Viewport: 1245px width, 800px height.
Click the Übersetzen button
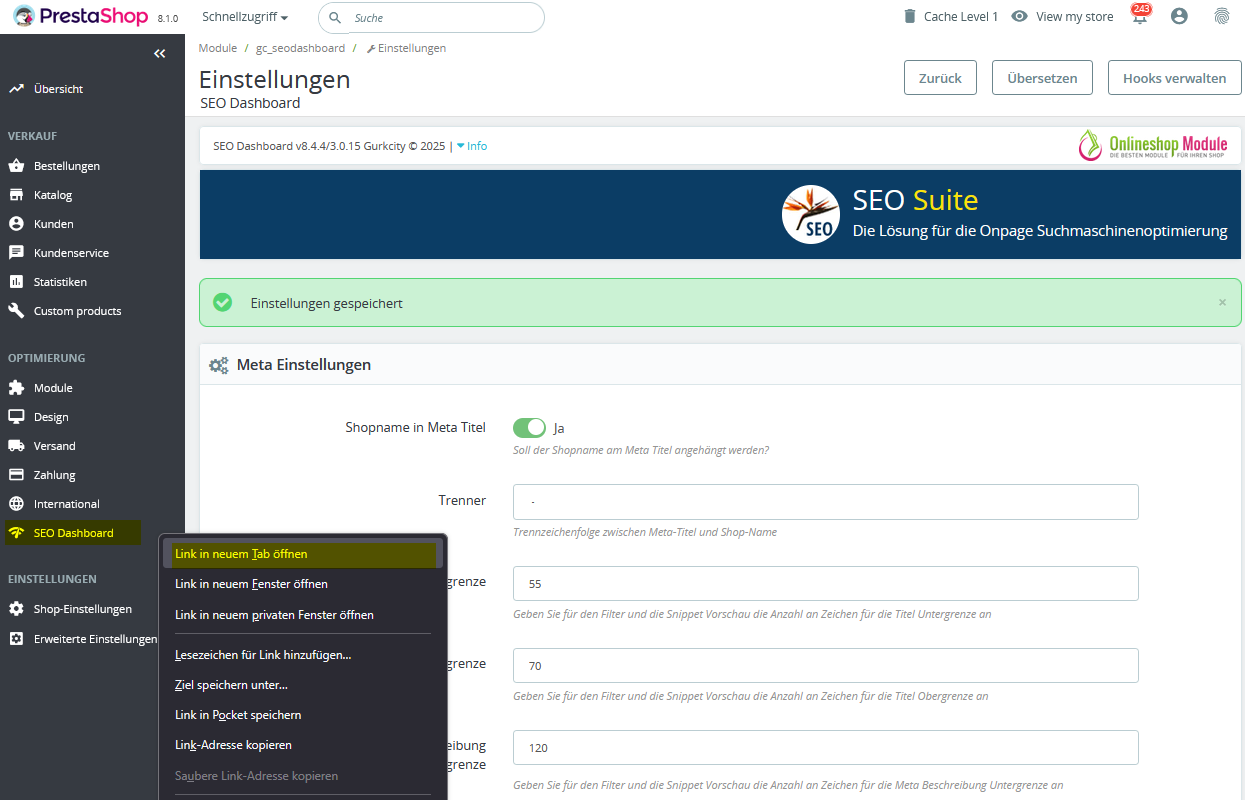1042,78
